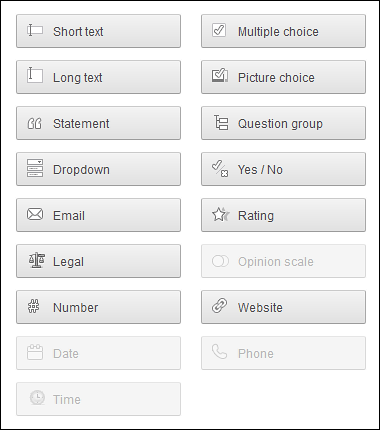
Task: Click the Statement quotation marks icon
Action: tap(34, 124)
